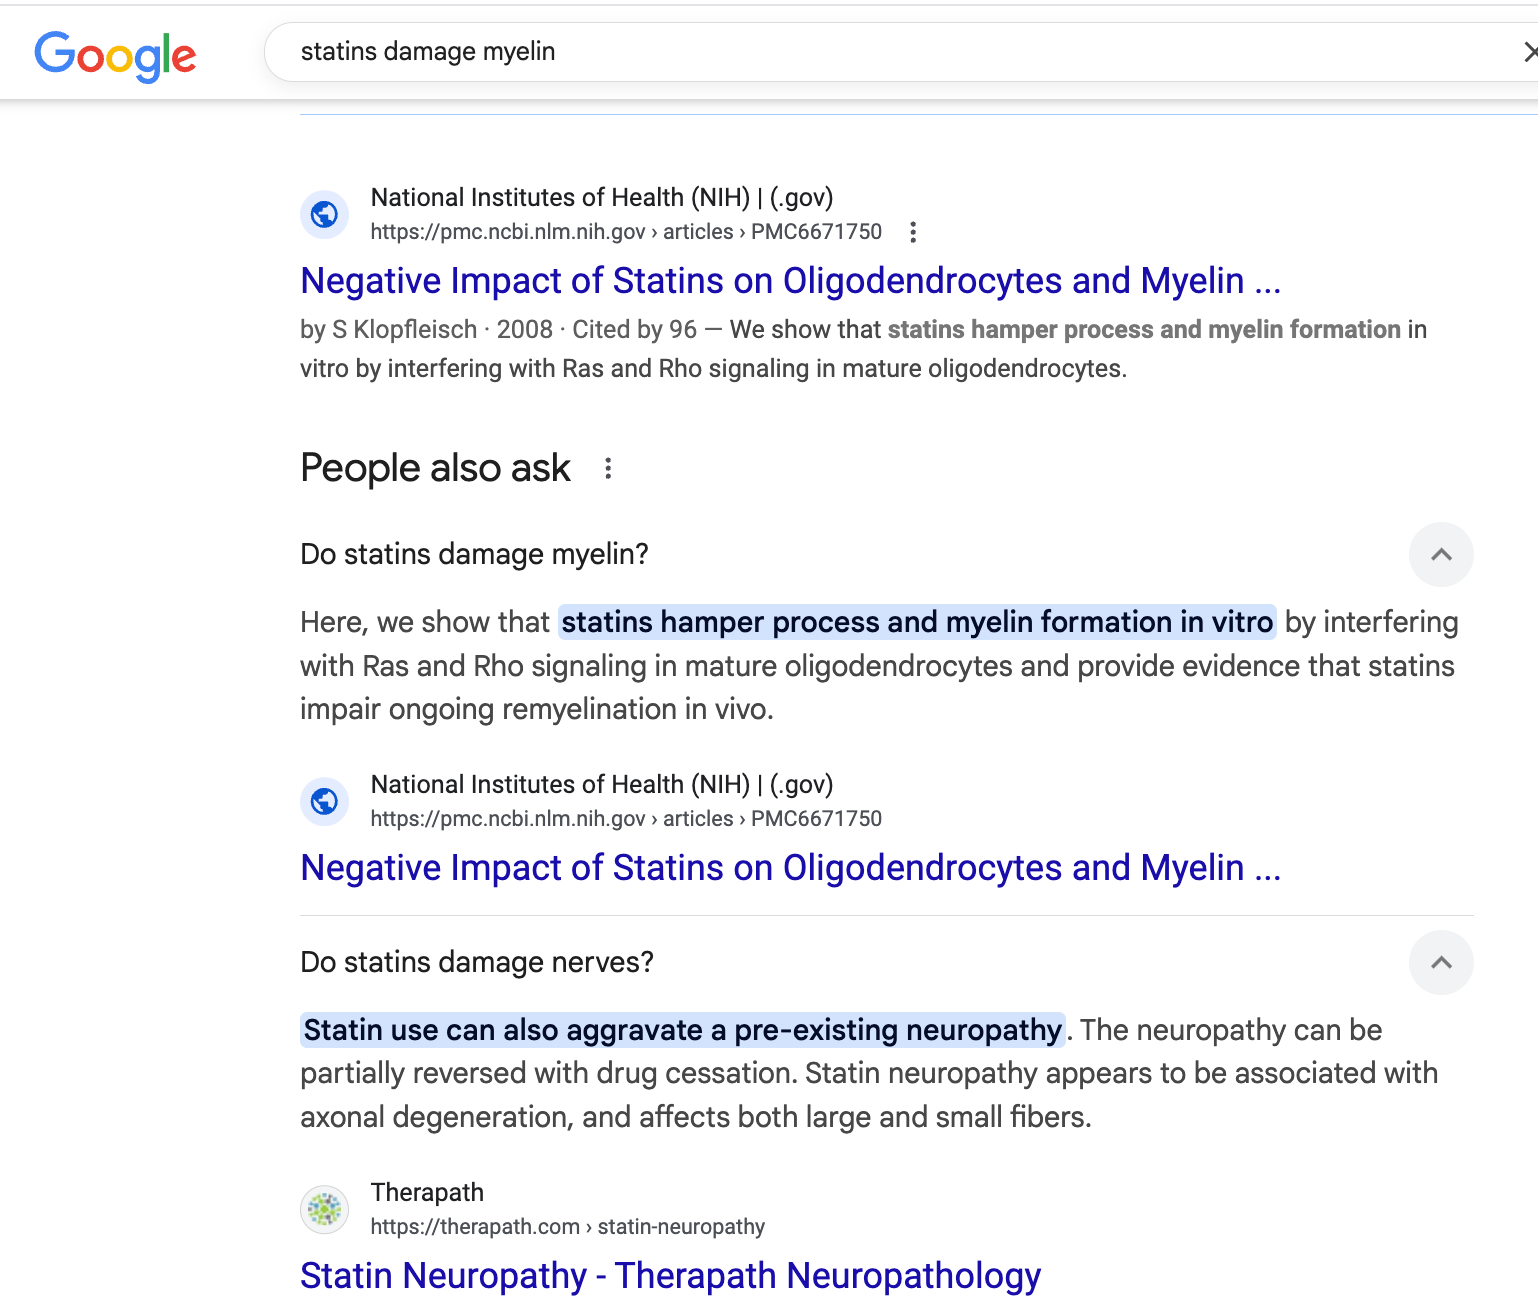Open 'Statin Neuropathy - Therapath Neuropathology' link
1538x1316 pixels.
670,1276
